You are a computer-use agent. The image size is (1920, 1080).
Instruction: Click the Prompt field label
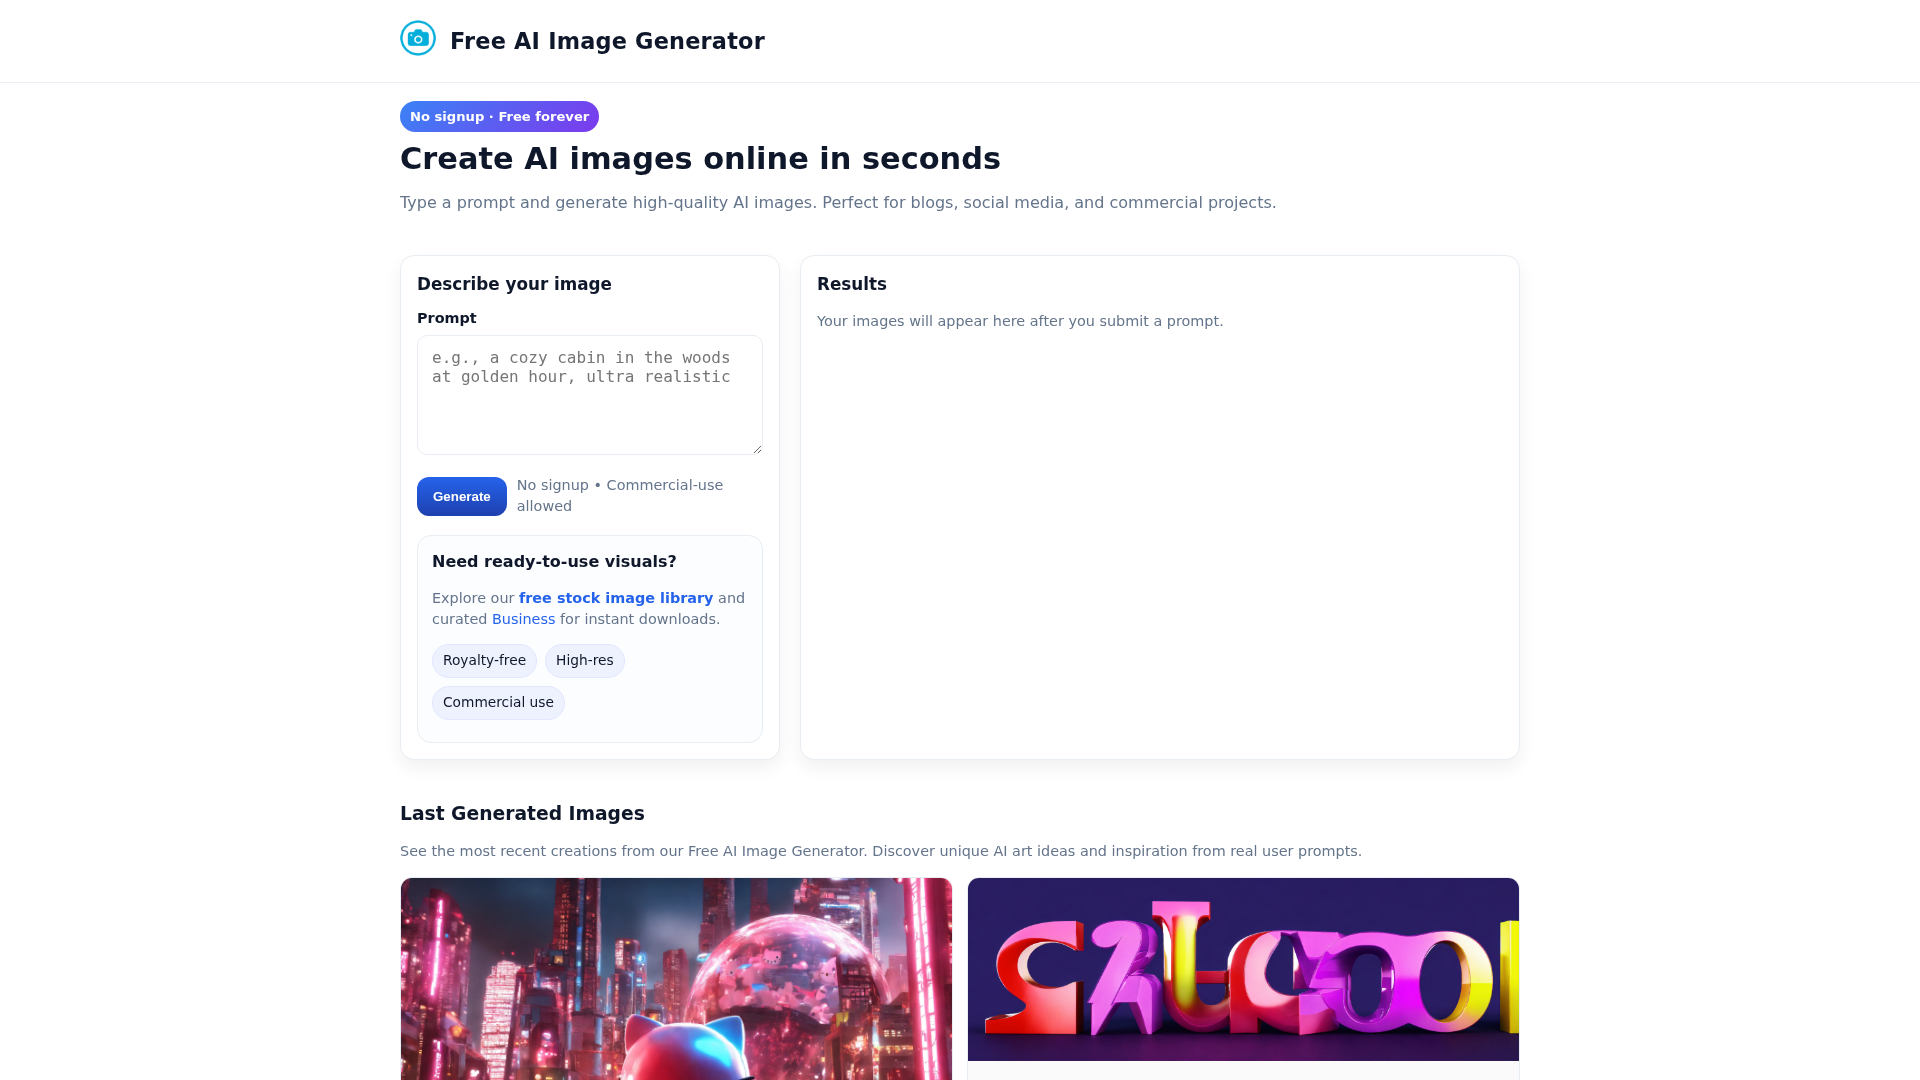pyautogui.click(x=446, y=318)
